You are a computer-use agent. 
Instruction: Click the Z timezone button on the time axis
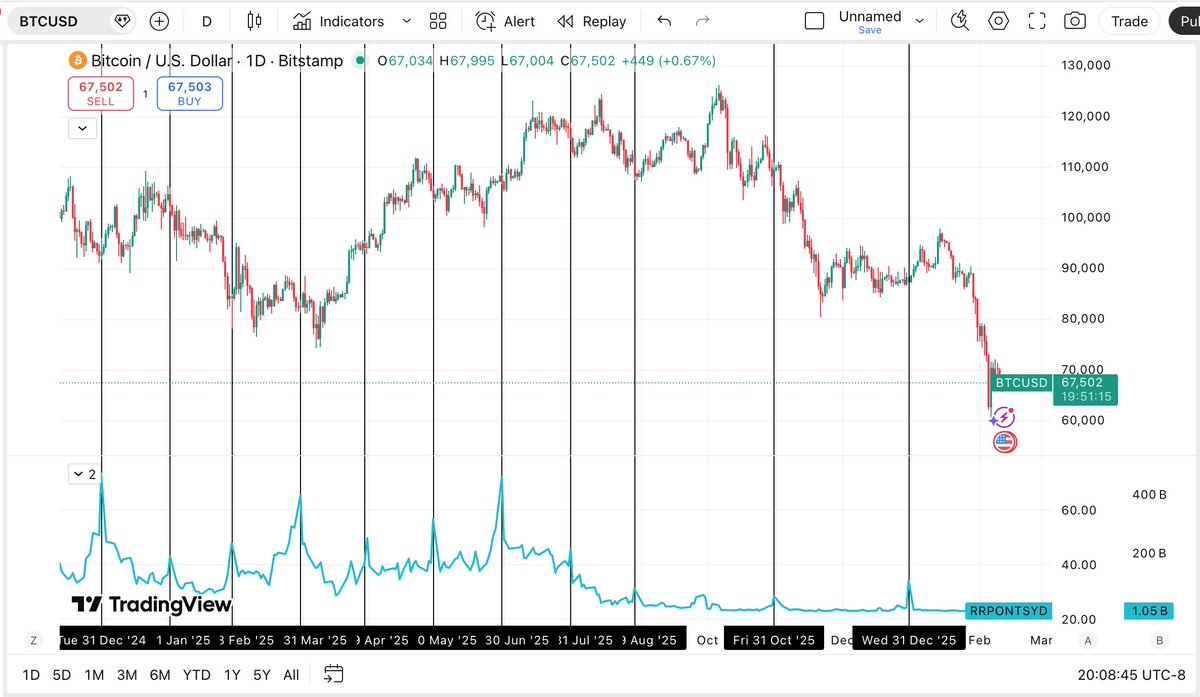pyautogui.click(x=33, y=640)
